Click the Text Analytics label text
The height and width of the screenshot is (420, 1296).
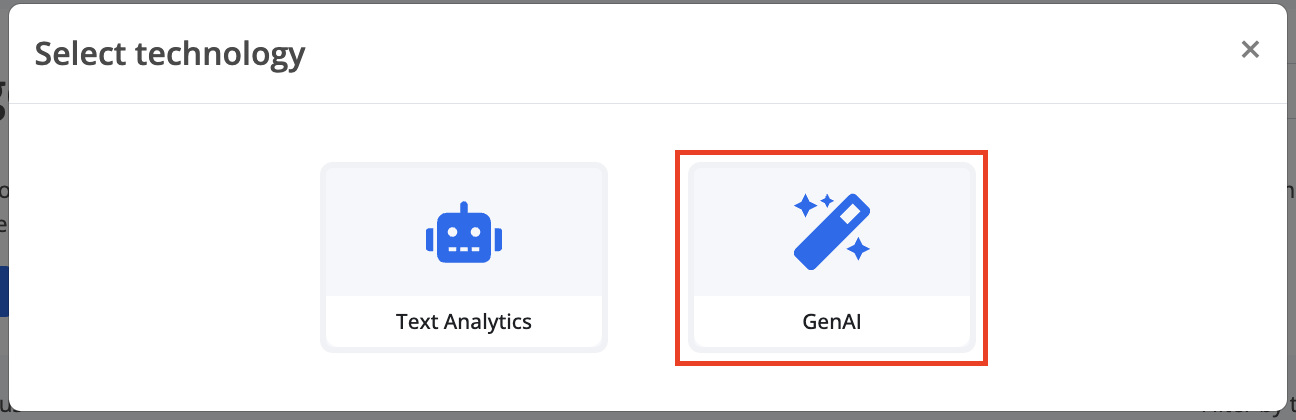[464, 322]
